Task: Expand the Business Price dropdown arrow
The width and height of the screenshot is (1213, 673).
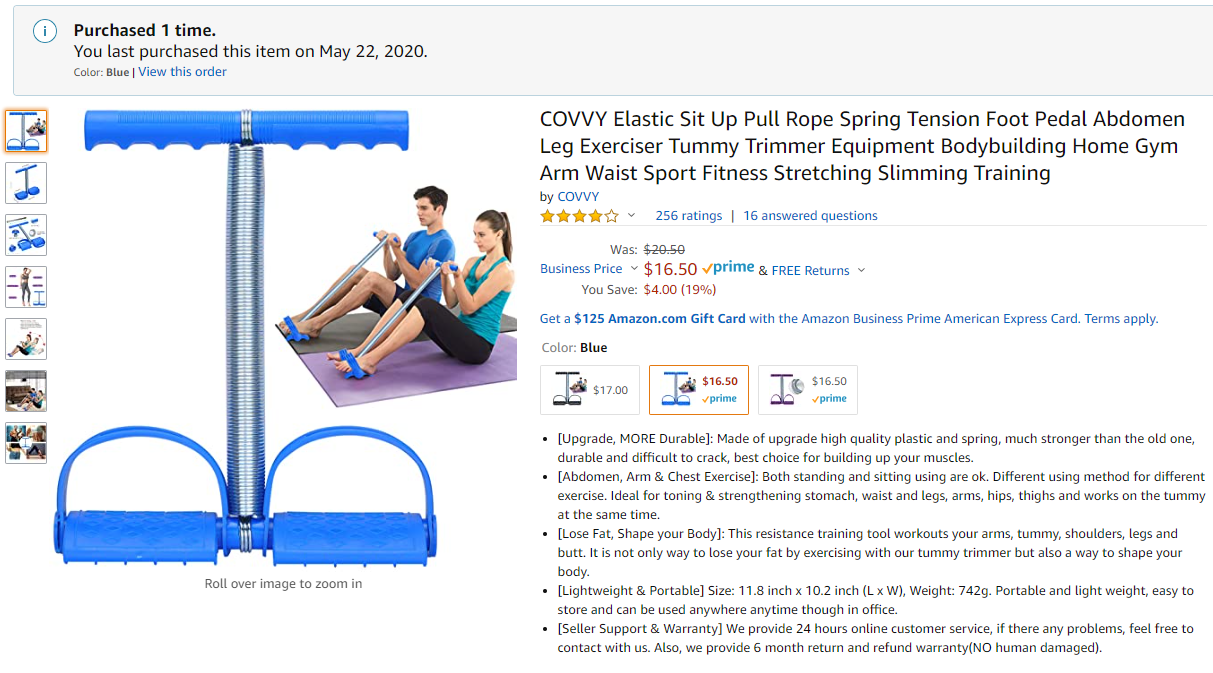Action: (634, 269)
